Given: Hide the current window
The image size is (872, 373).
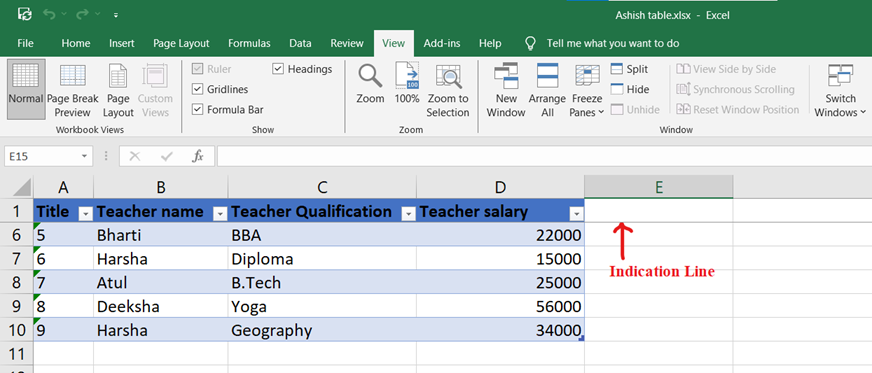Looking at the screenshot, I should (x=630, y=89).
